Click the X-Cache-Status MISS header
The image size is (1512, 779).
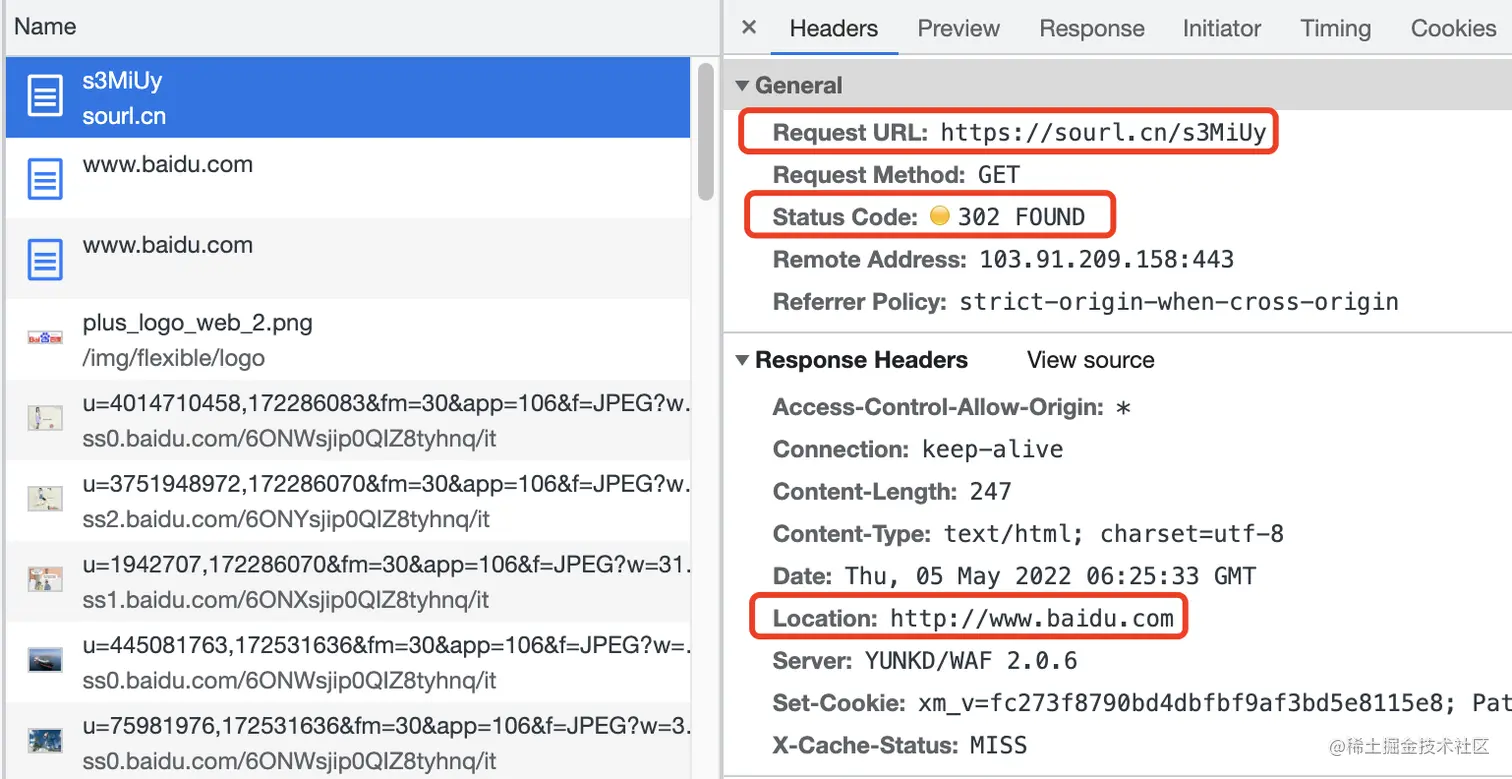900,746
